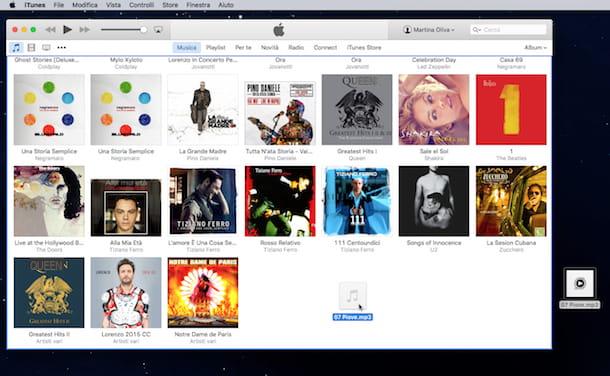Click Lorenzo in Concerto album title
610x376 pixels.
(x=203, y=60)
